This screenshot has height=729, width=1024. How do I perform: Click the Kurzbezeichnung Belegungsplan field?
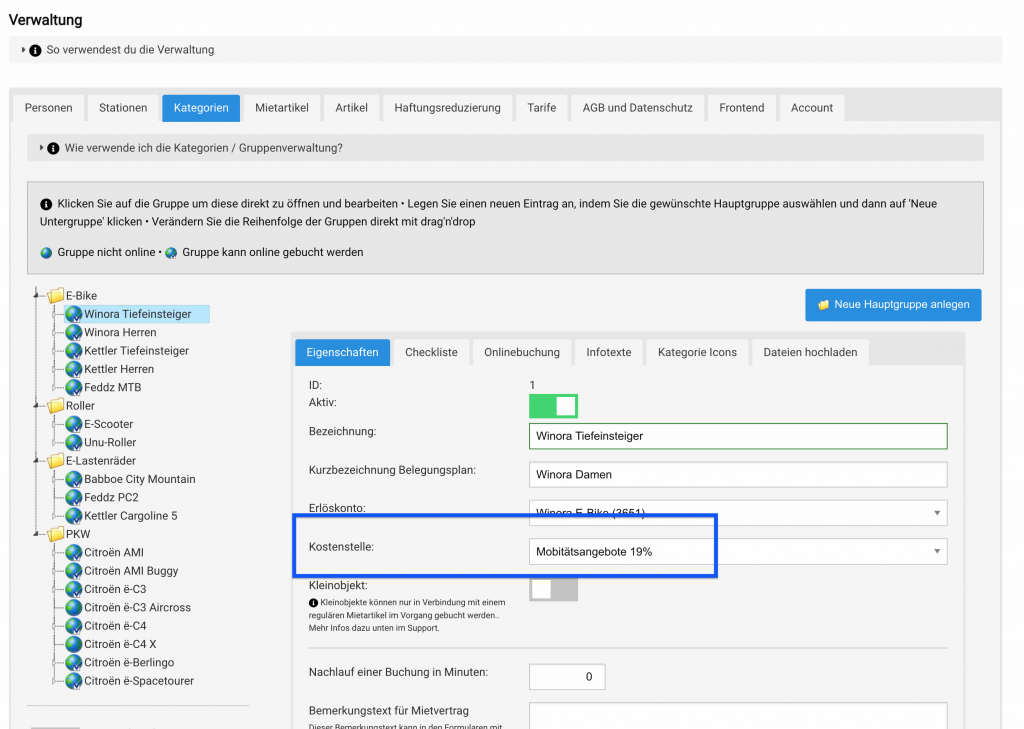[738, 475]
